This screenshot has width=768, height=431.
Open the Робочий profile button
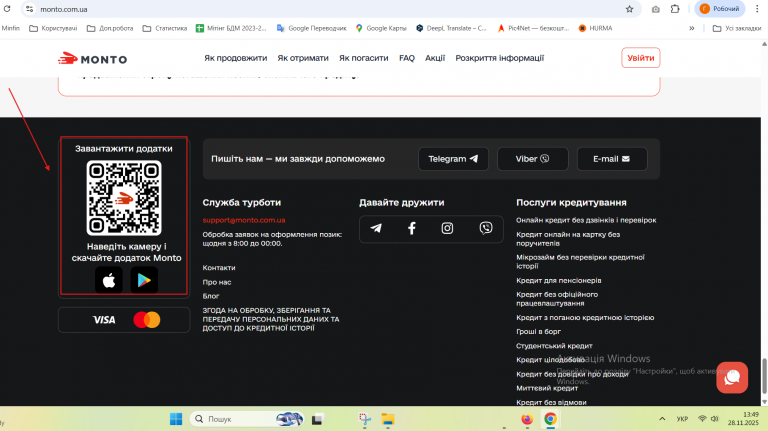click(x=720, y=9)
